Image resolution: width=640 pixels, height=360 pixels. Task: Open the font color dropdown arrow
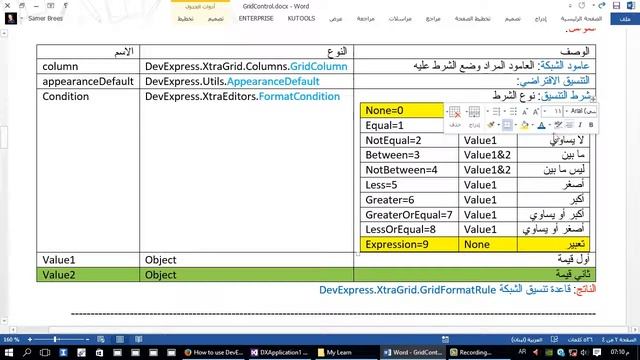pyautogui.click(x=533, y=125)
